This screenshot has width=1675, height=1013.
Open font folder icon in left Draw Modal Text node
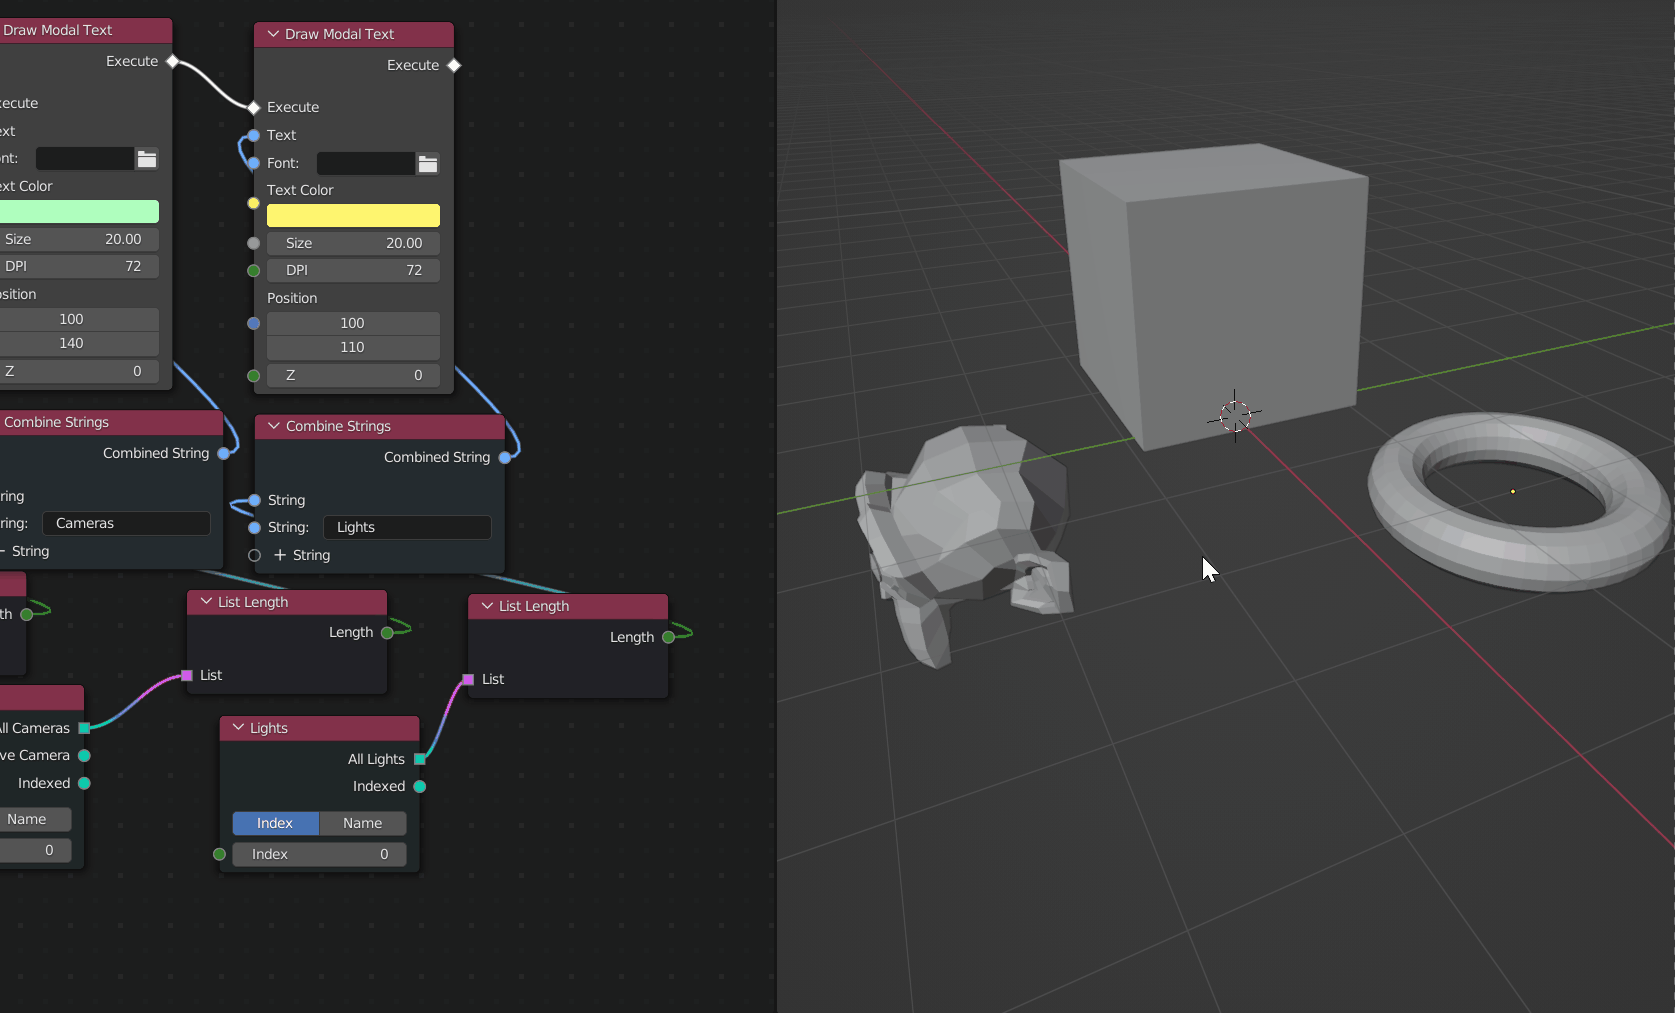147,159
